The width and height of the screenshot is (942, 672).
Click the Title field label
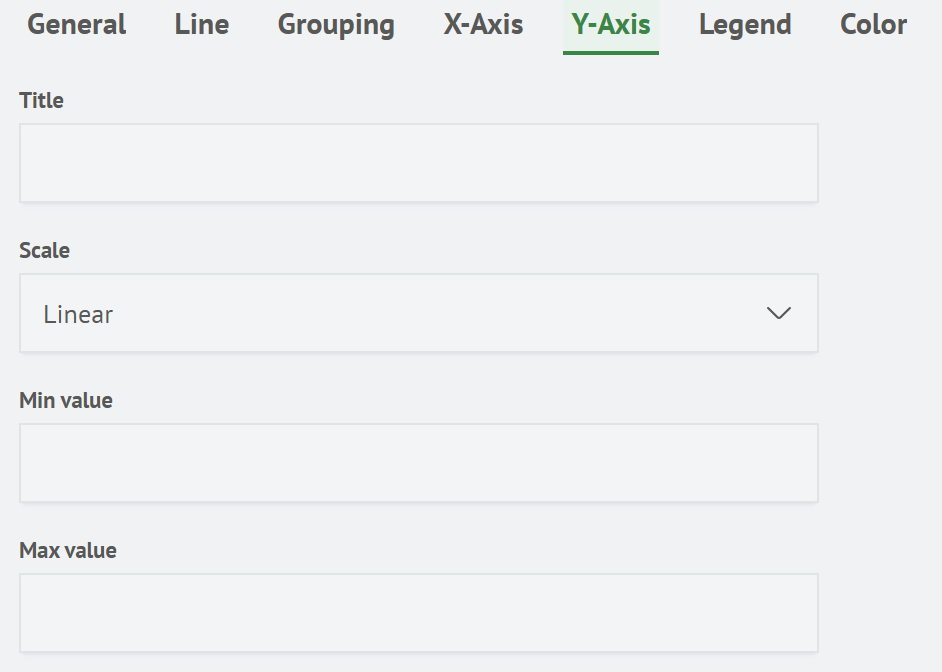[x=42, y=101]
